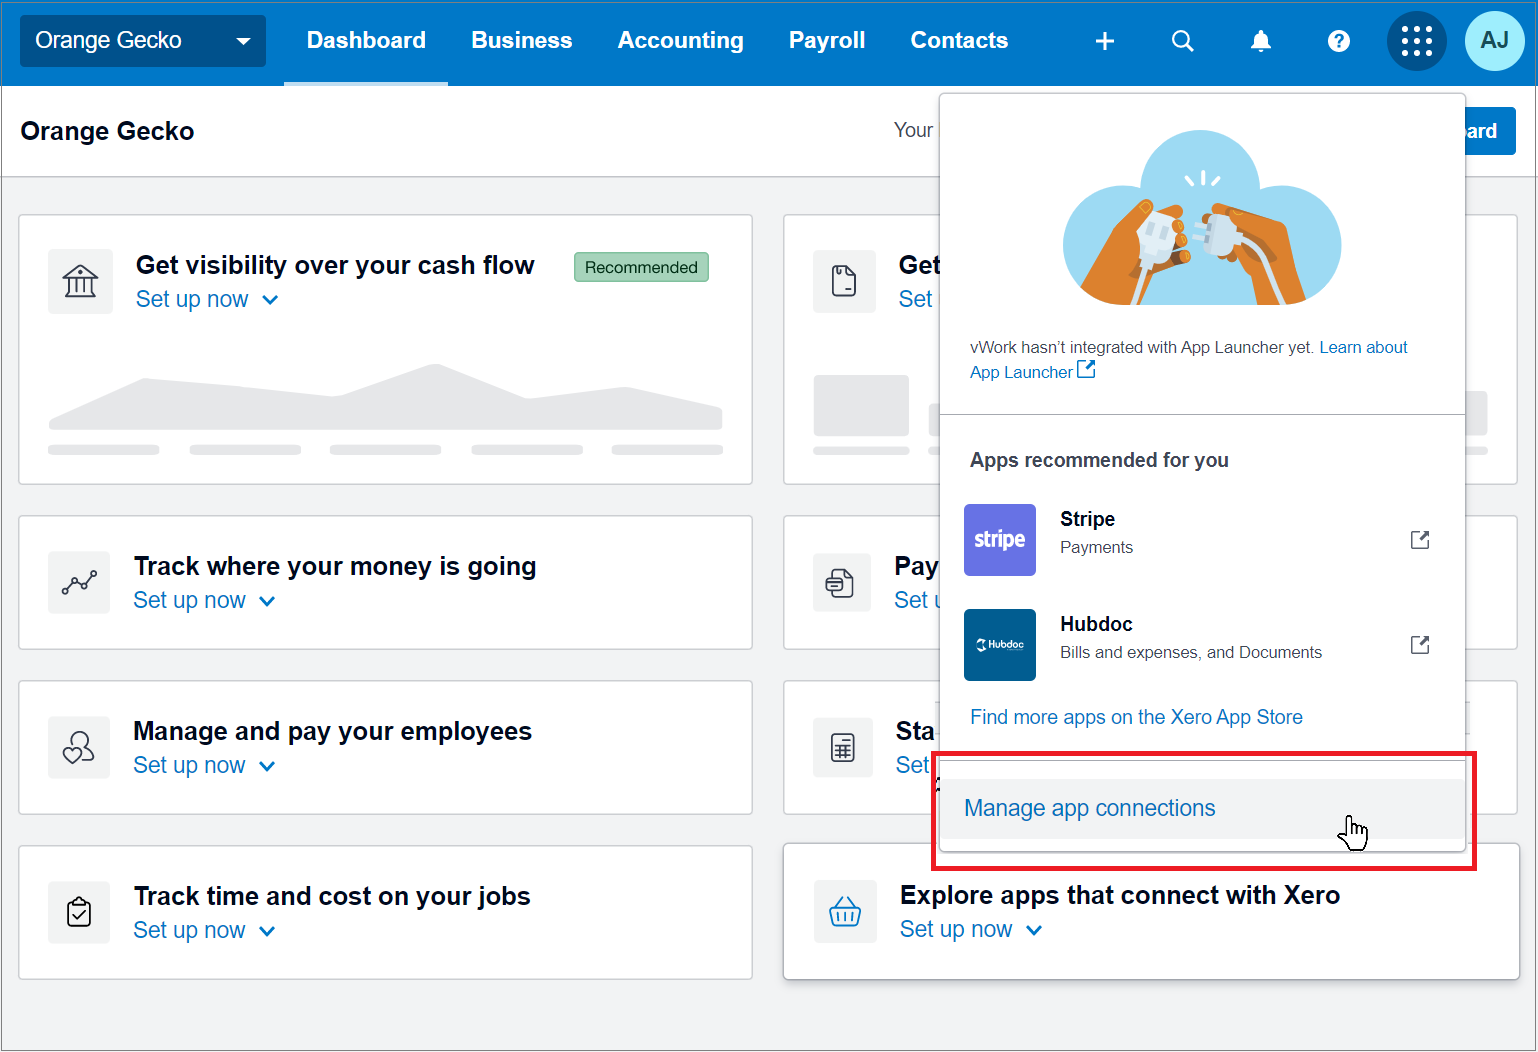1538x1052 pixels.
Task: Click the Orange Gecko page title
Action: [x=107, y=131]
